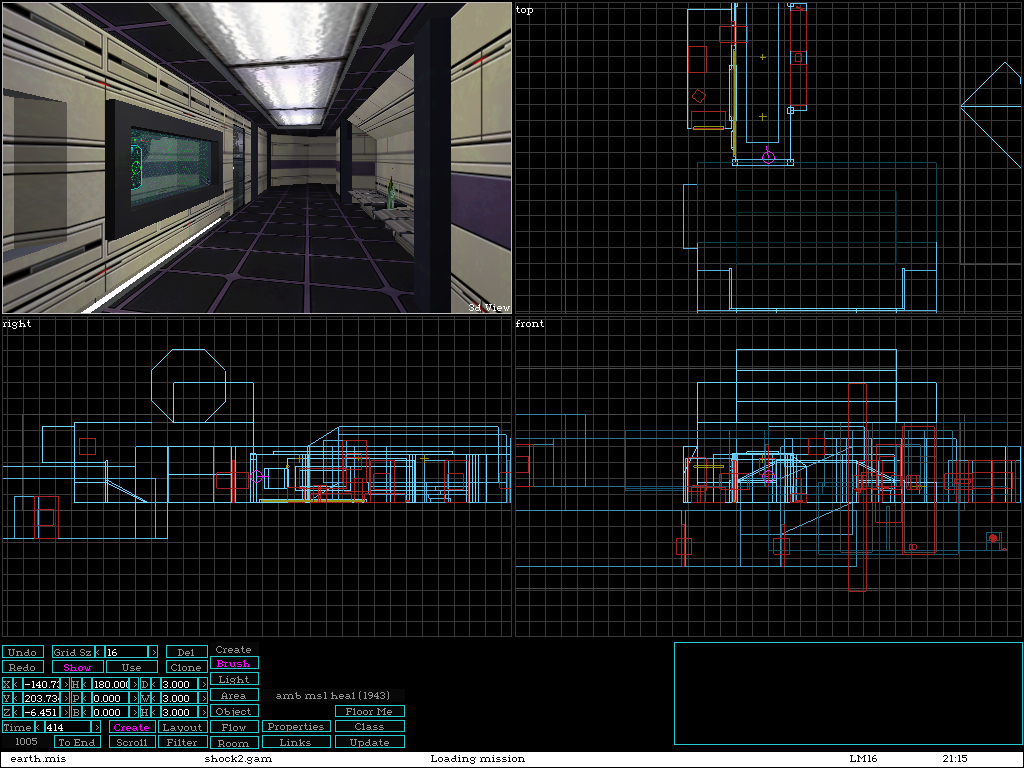This screenshot has width=1024, height=768.
Task: Decrease Grid Sz with left arrow
Action: [98, 652]
